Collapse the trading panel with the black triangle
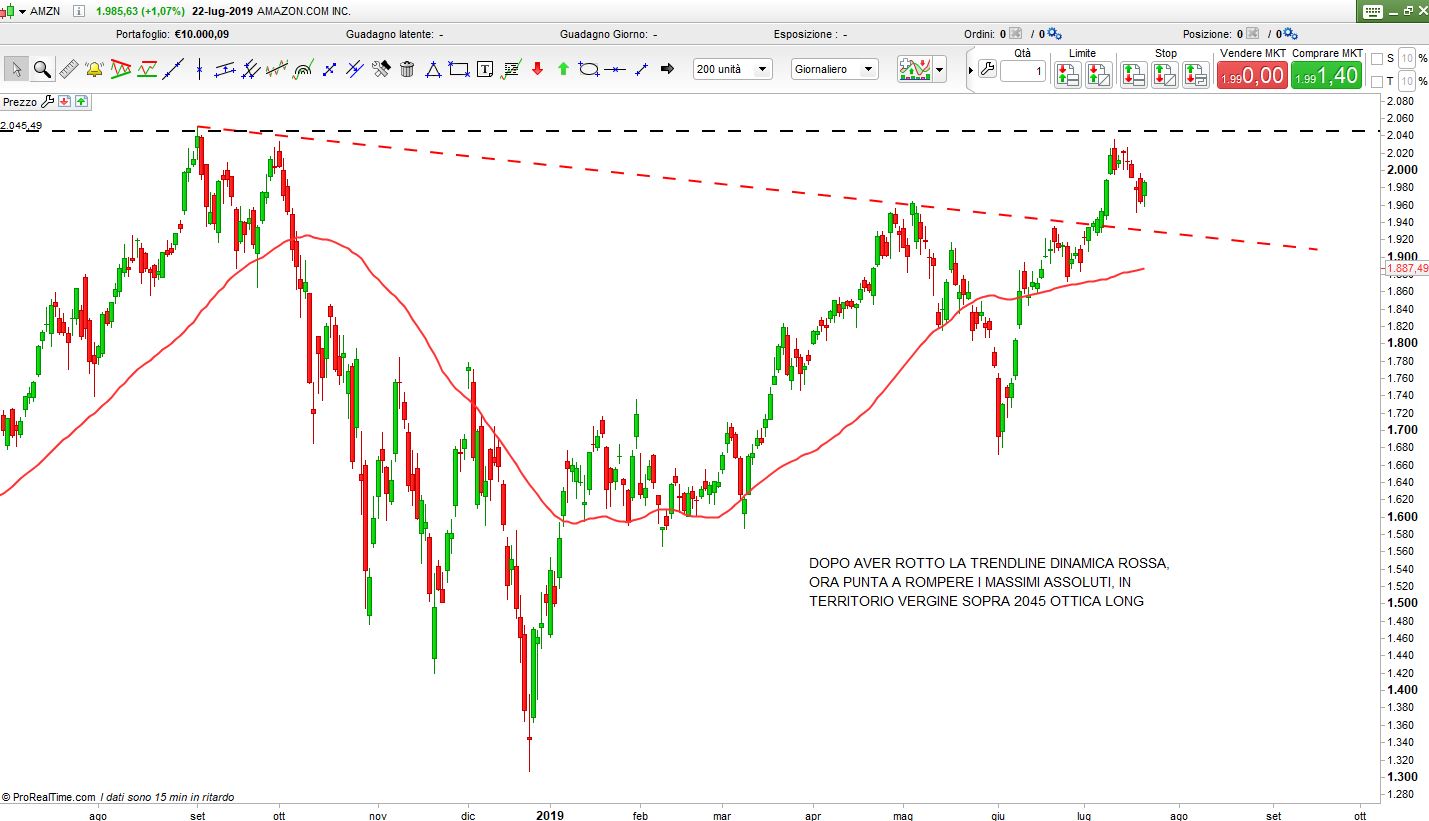Image resolution: width=1429 pixels, height=821 pixels. point(970,70)
